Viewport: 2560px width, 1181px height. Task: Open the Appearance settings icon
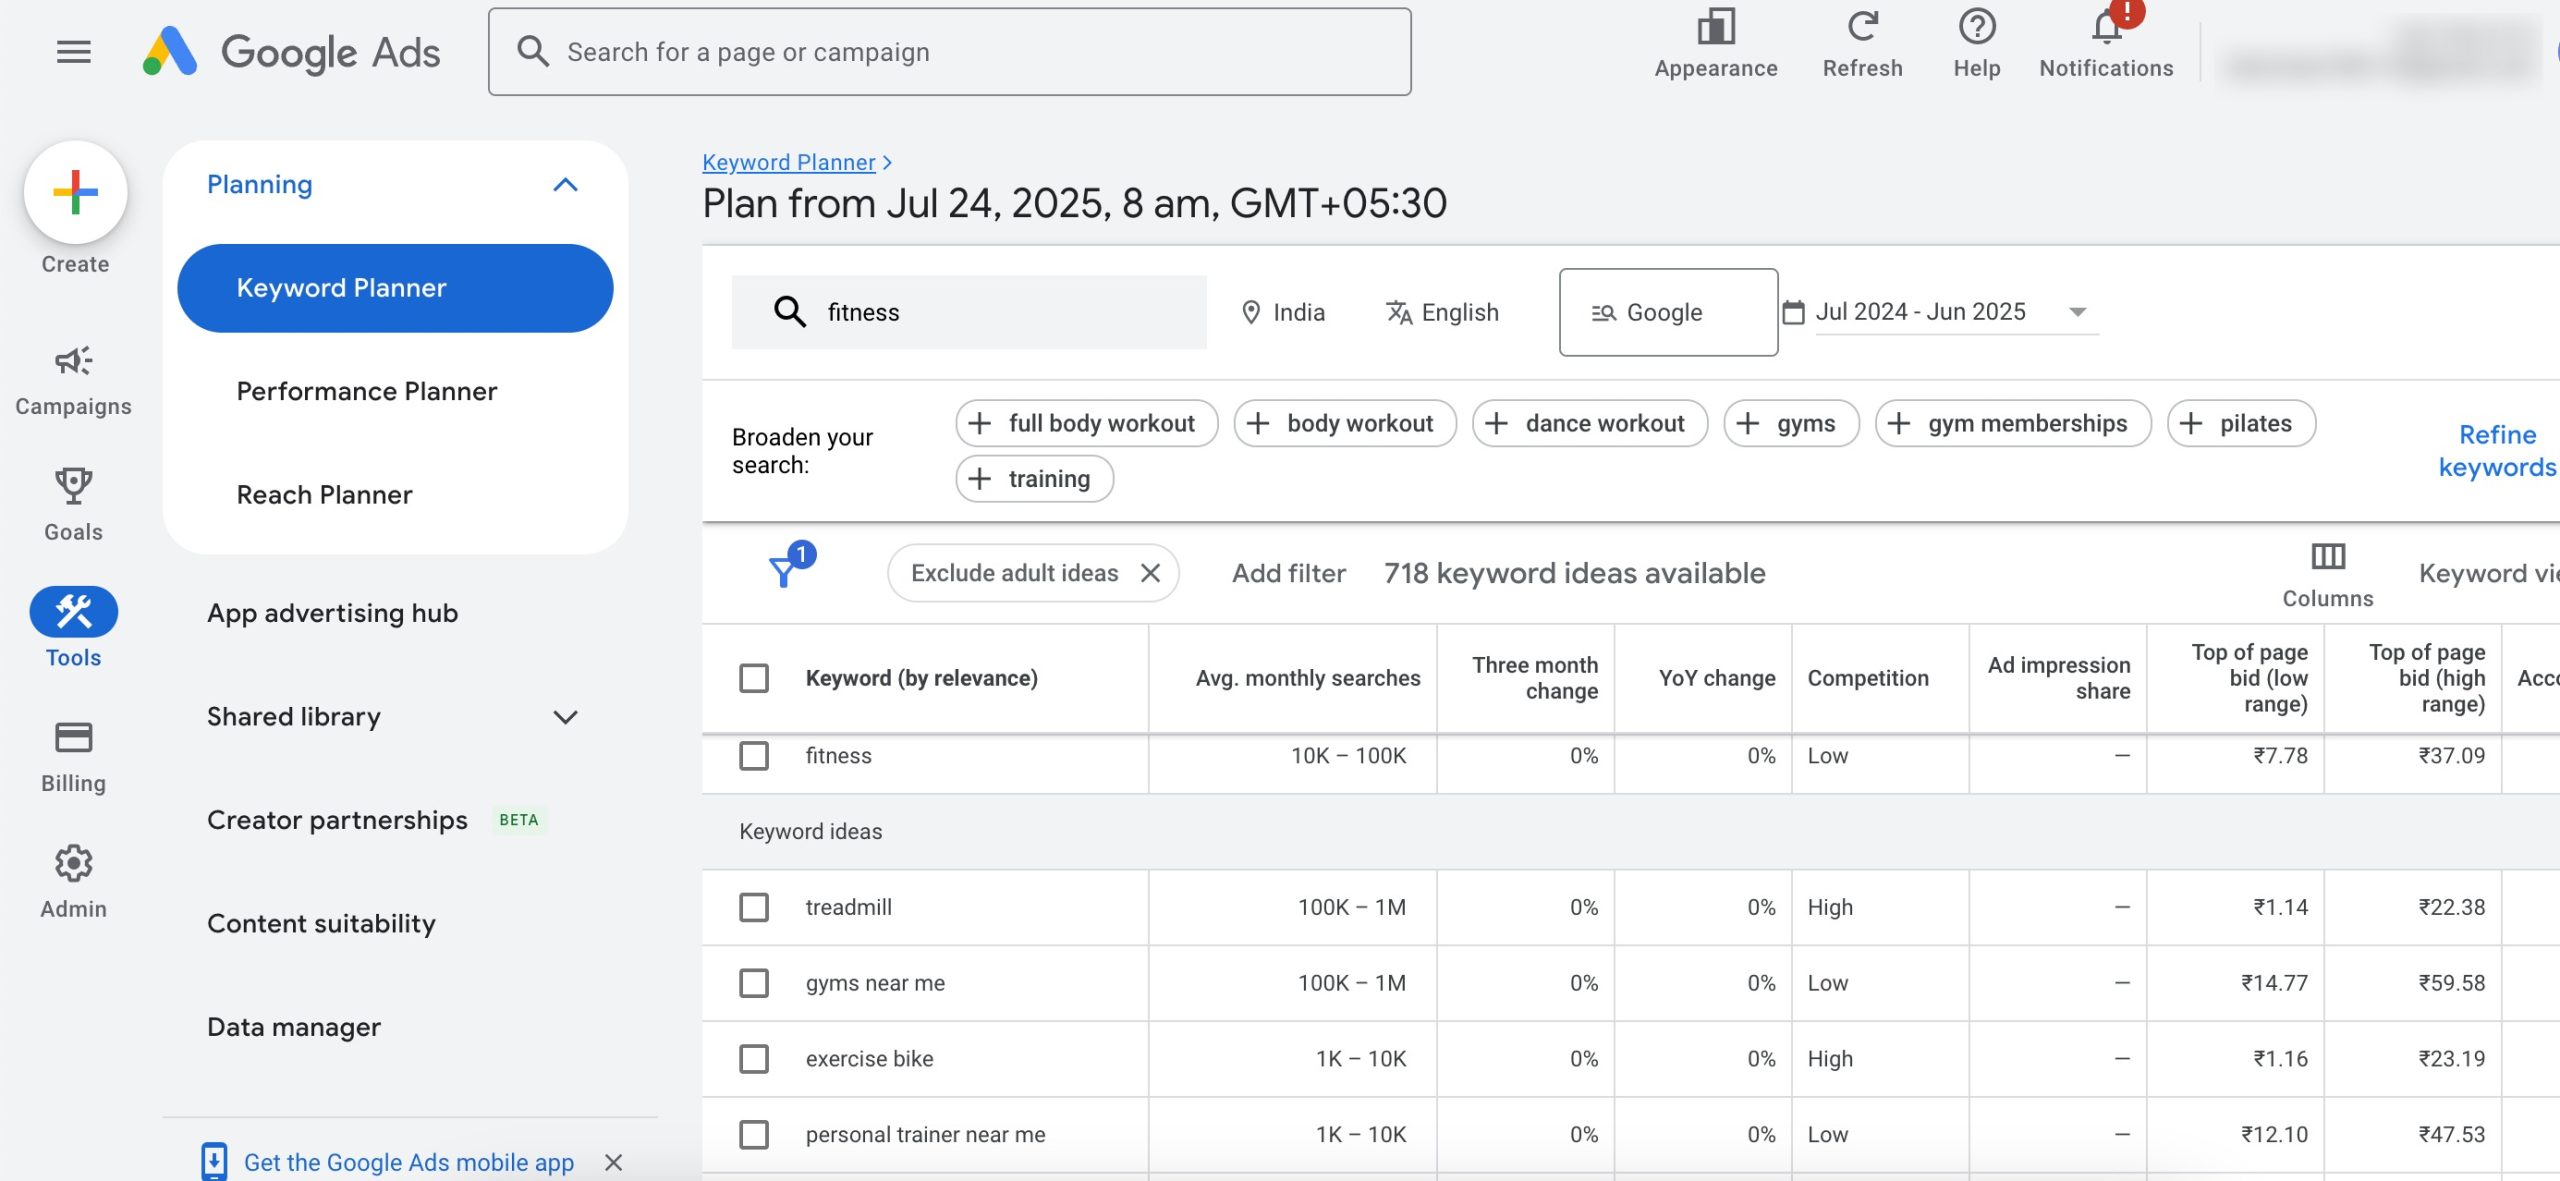click(1715, 27)
